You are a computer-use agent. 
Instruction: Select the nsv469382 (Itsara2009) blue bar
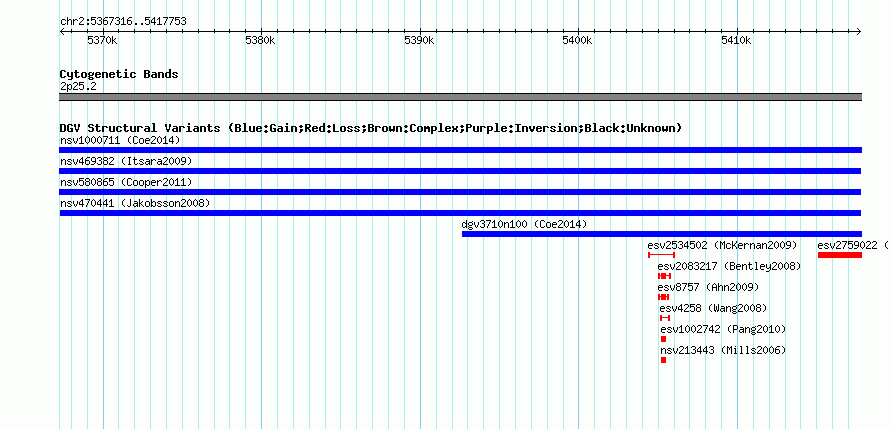pos(460,171)
